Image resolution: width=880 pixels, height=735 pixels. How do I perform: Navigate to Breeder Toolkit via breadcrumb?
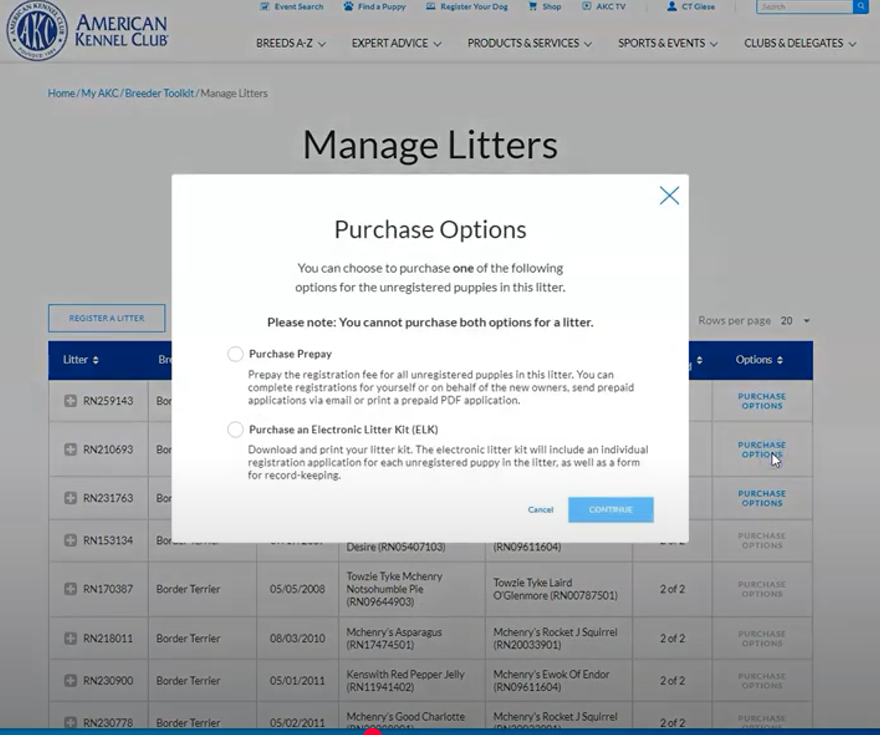pyautogui.click(x=157, y=92)
